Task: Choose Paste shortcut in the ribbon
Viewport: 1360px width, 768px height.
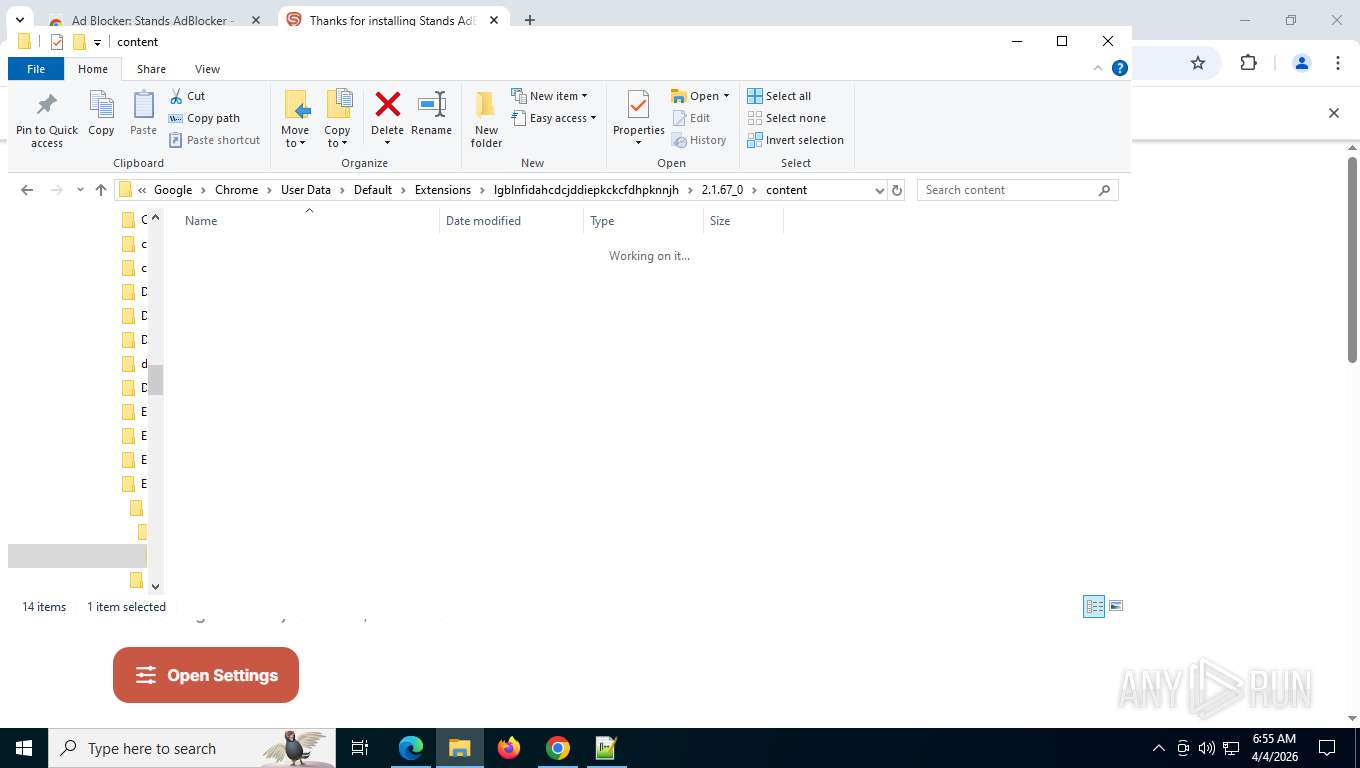Action: 214,140
